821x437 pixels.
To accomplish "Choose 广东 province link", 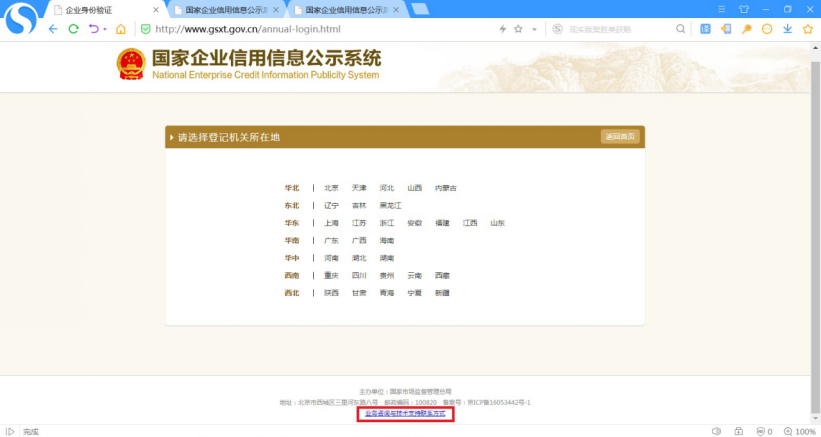I will pos(331,240).
